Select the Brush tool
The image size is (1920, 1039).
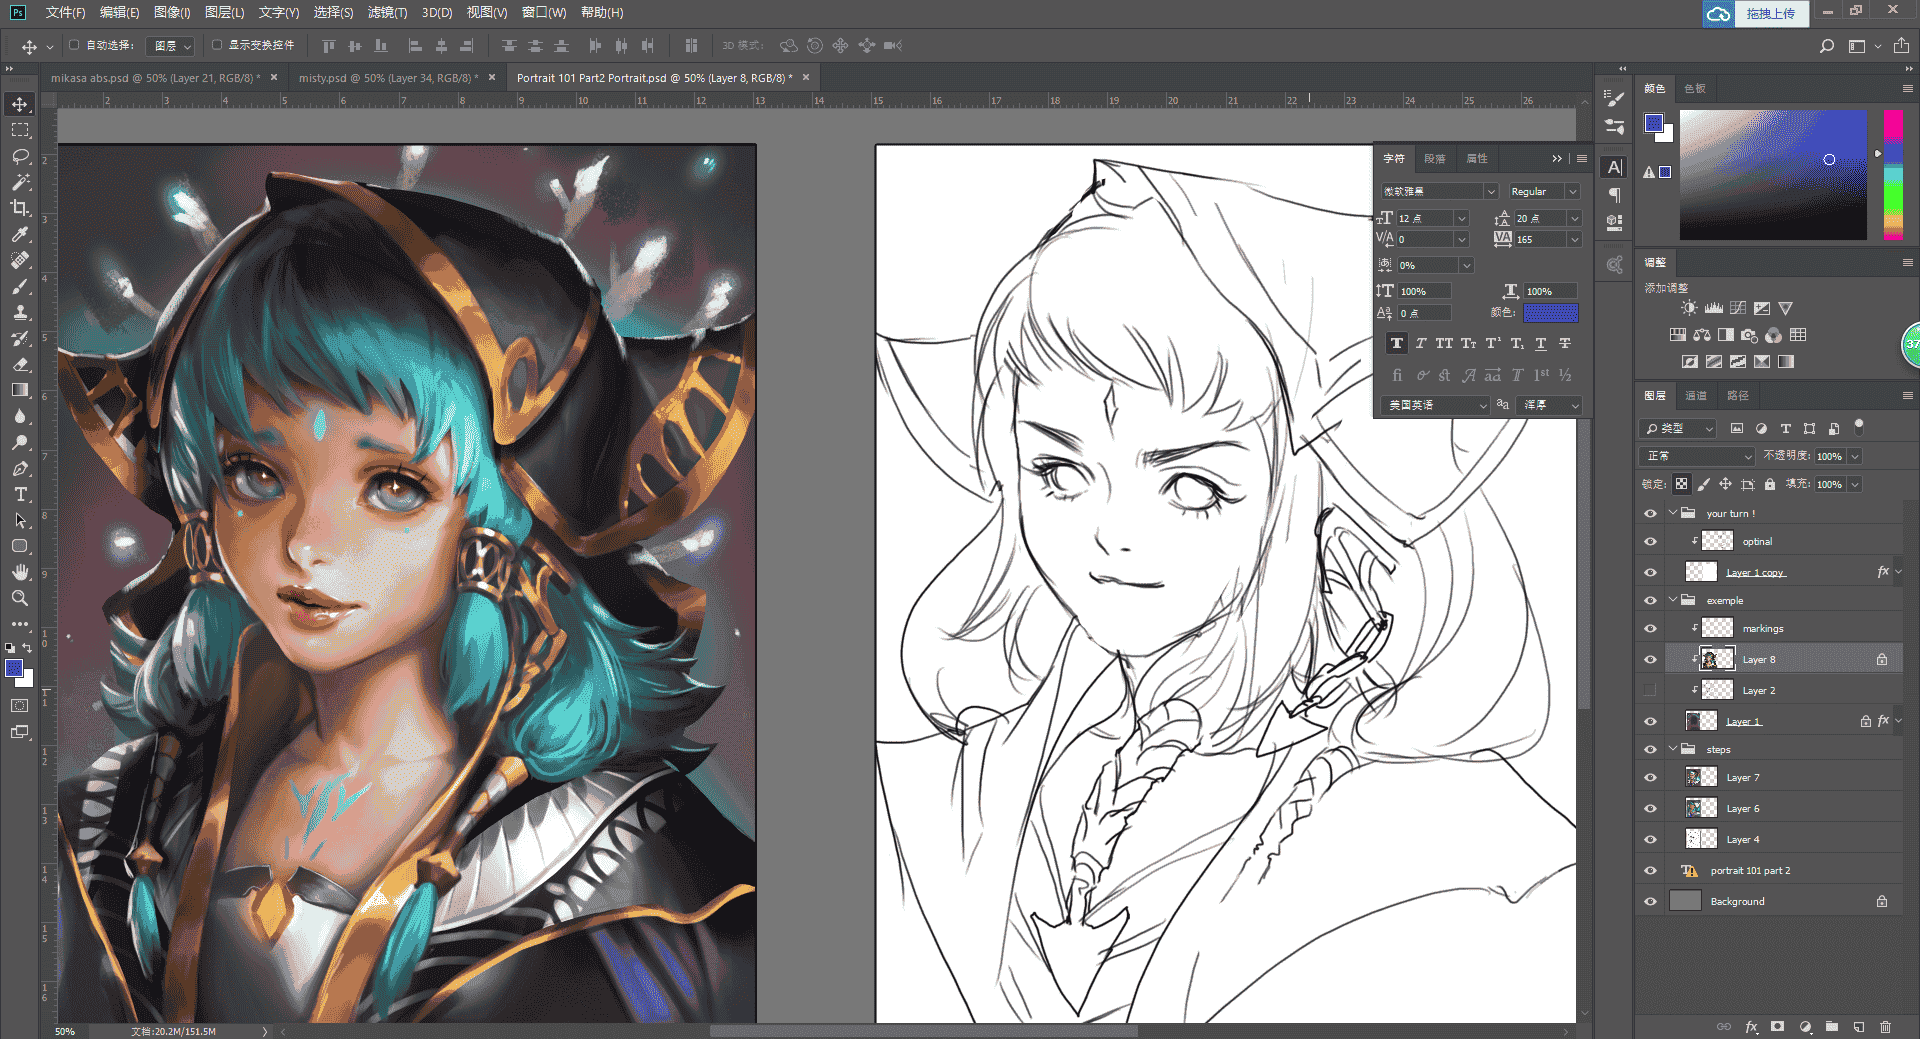[20, 286]
